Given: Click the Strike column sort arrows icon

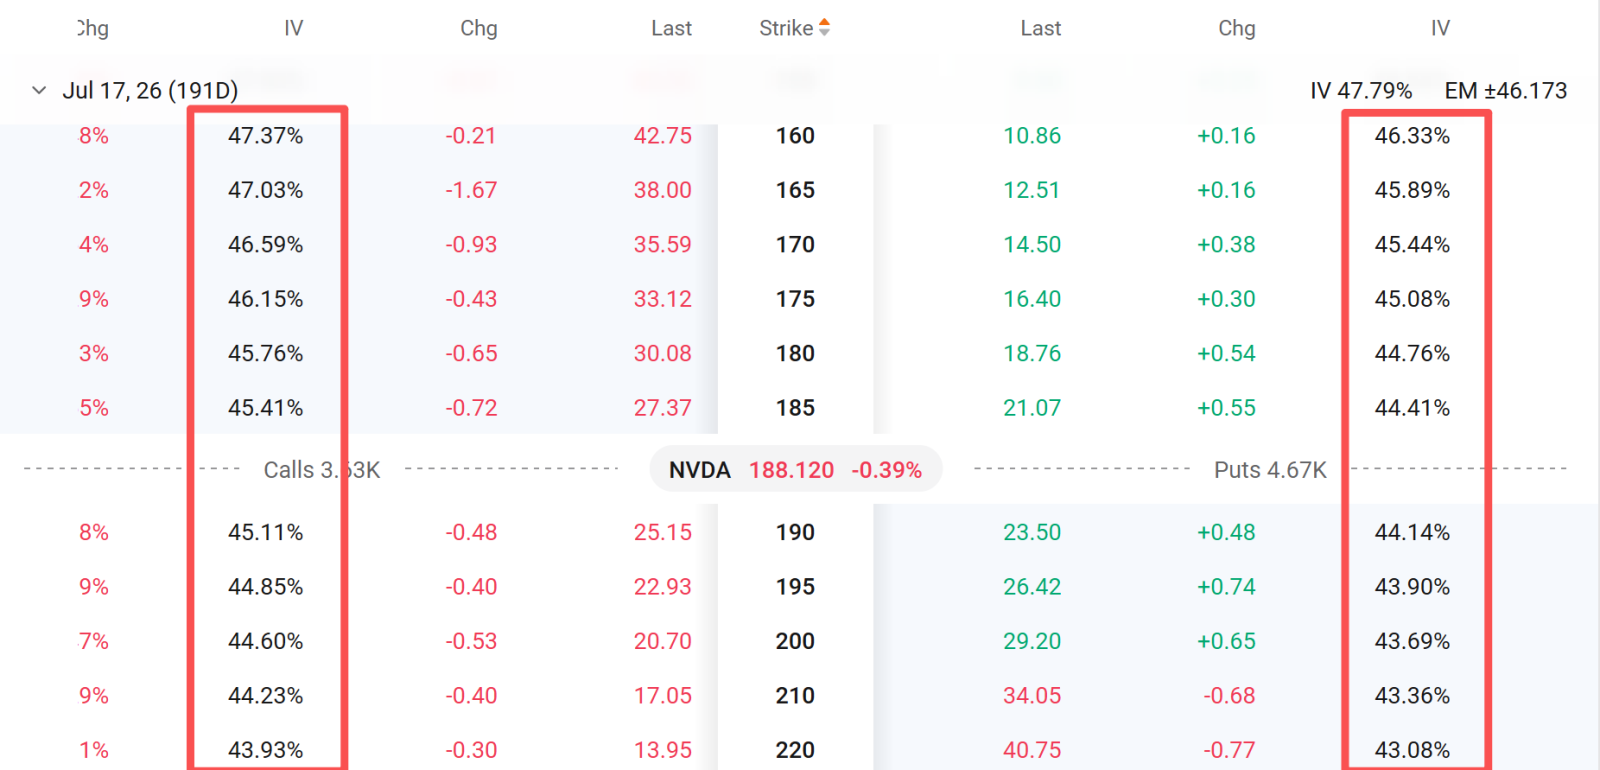Looking at the screenshot, I should click(x=824, y=28).
